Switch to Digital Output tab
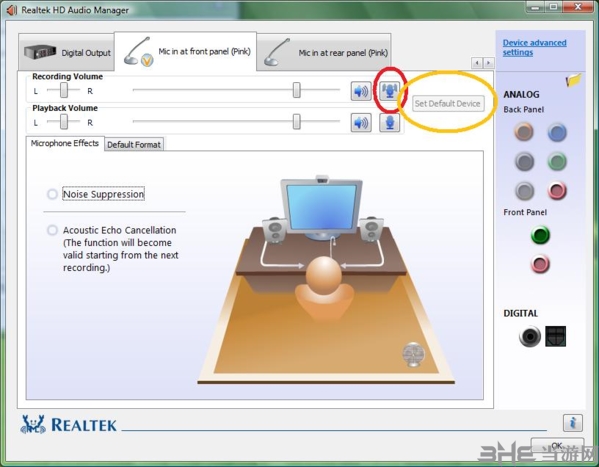Screen dimensions: 599x467 click(66, 52)
